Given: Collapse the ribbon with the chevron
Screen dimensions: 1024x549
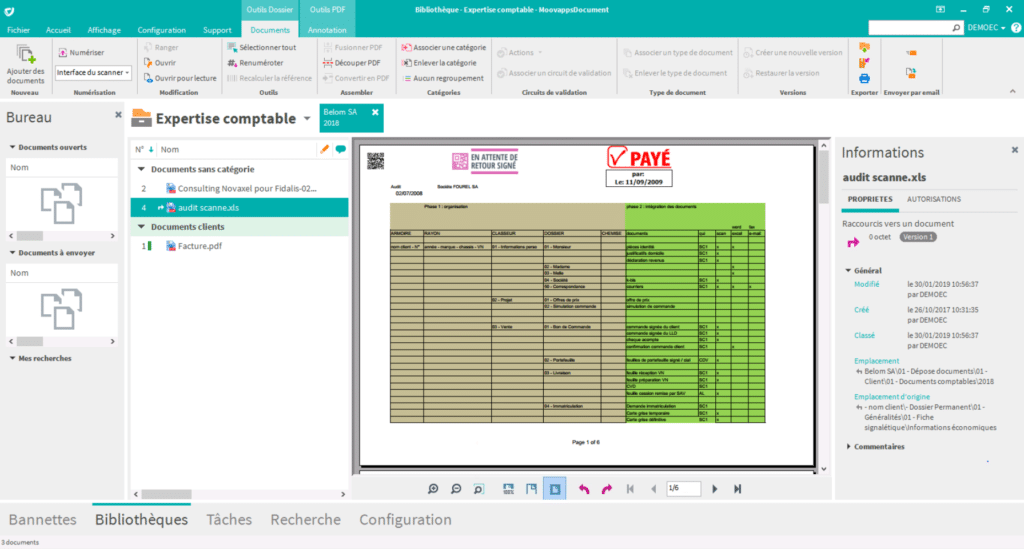Looking at the screenshot, I should pyautogui.click(x=1012, y=91).
